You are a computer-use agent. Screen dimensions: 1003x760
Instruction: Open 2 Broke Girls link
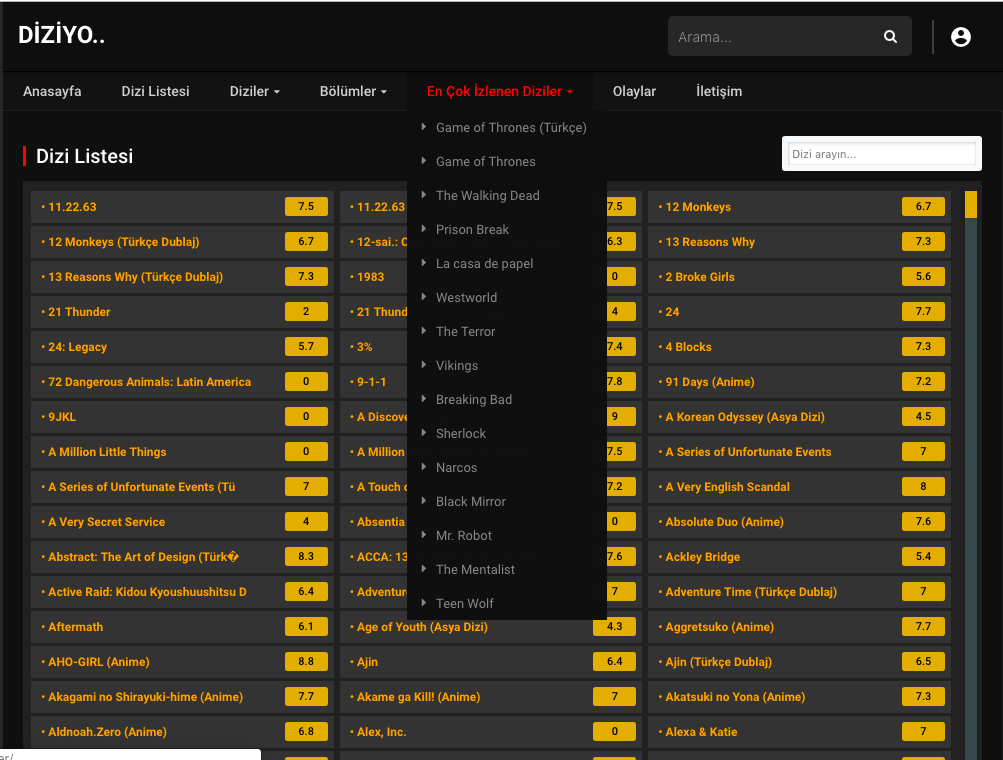pyautogui.click(x=700, y=276)
